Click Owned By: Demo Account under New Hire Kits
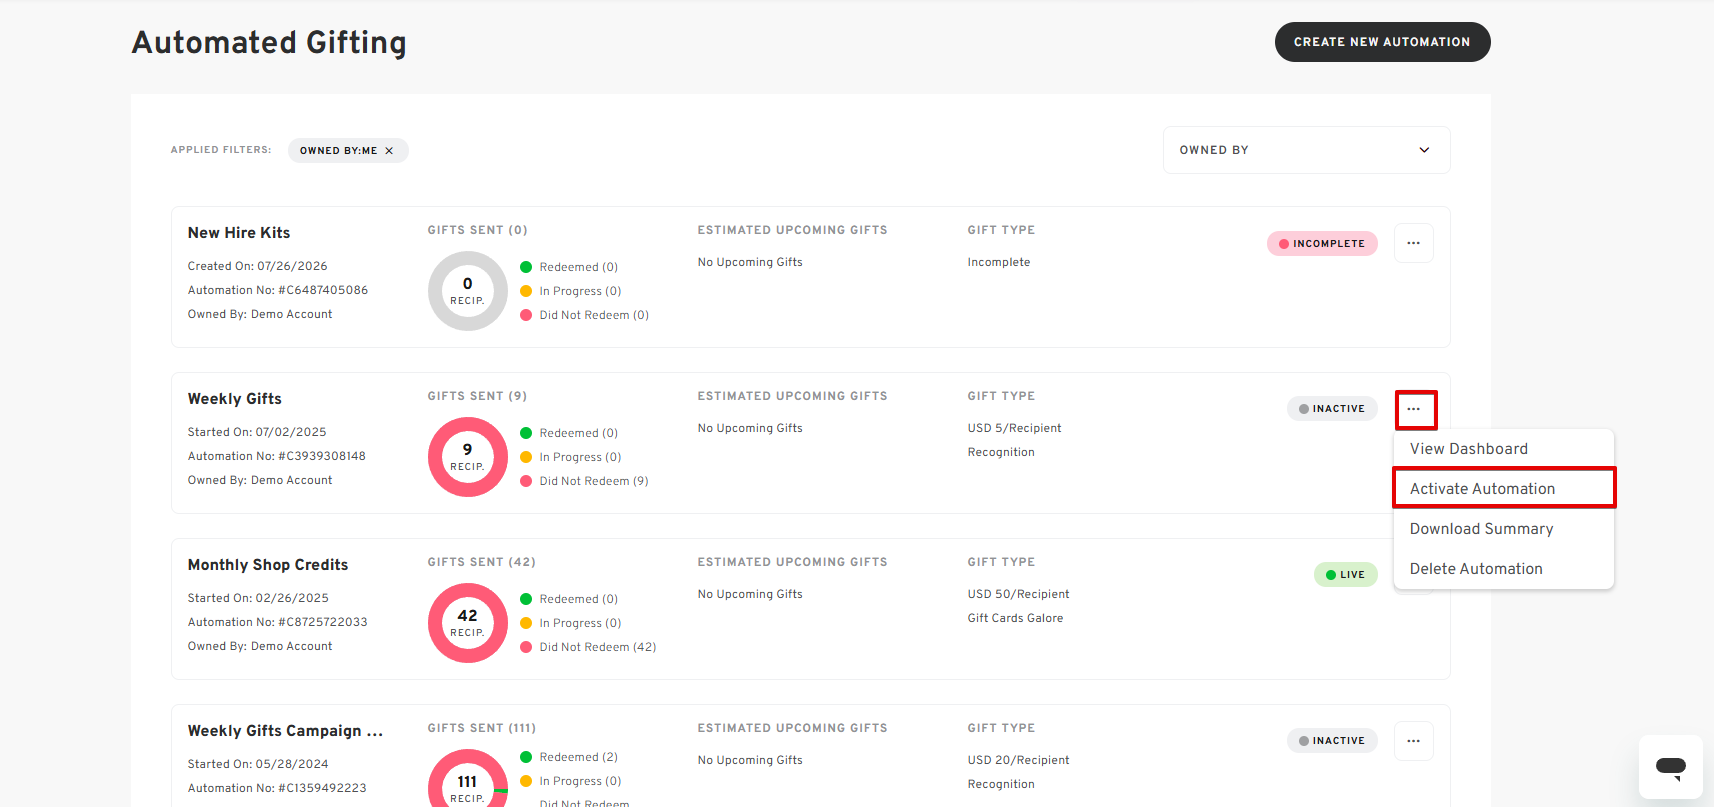The image size is (1714, 807). pyautogui.click(x=260, y=314)
